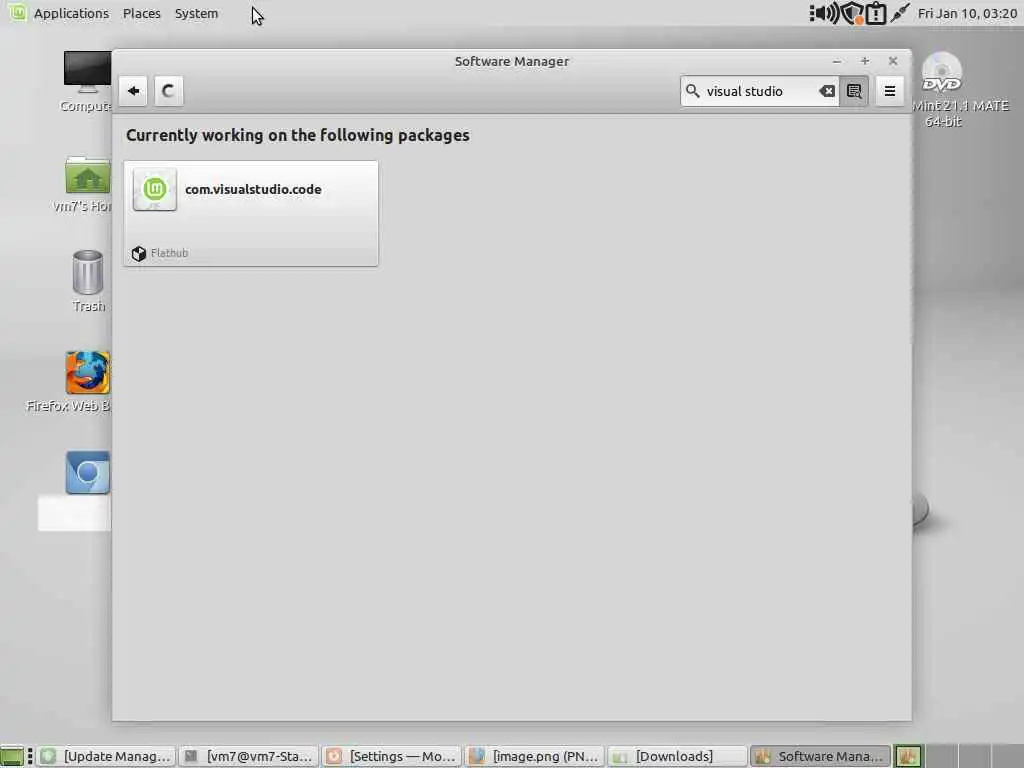Click the show desktop button in taskbar

tap(12, 756)
